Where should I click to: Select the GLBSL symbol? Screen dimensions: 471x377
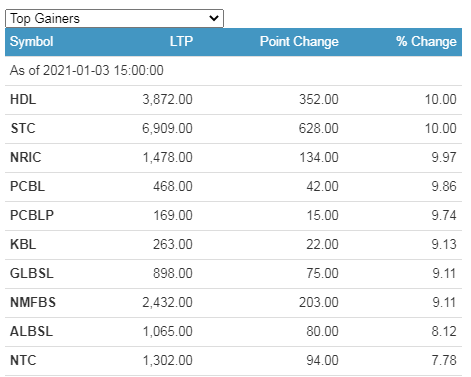click(x=32, y=273)
